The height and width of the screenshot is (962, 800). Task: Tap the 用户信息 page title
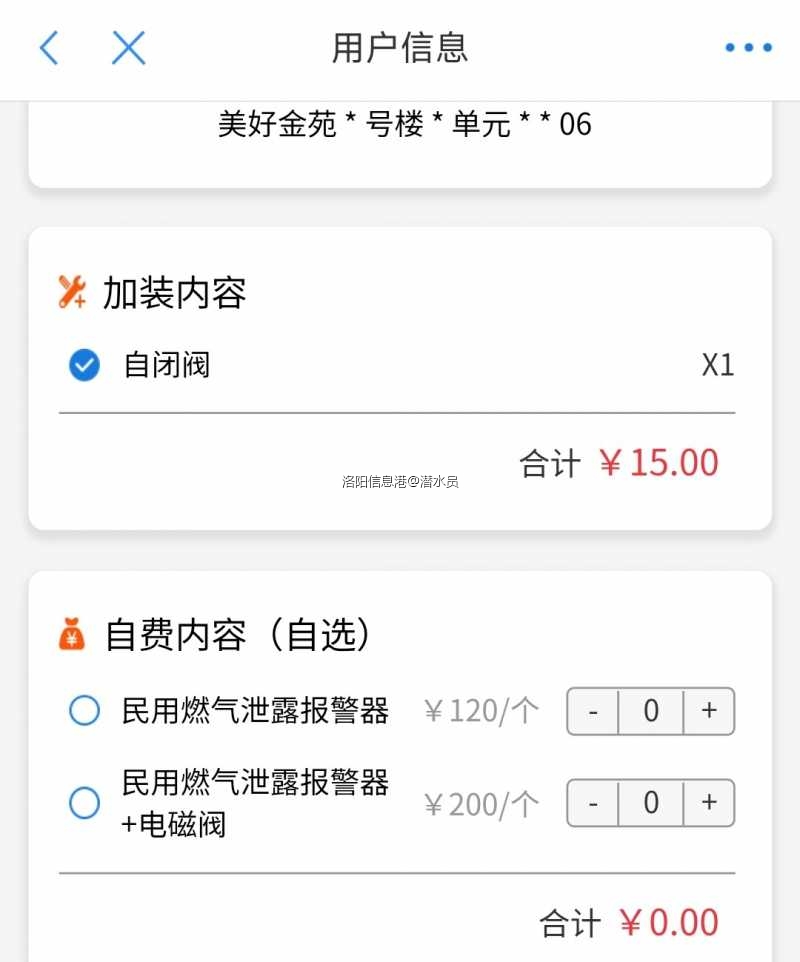(x=400, y=47)
